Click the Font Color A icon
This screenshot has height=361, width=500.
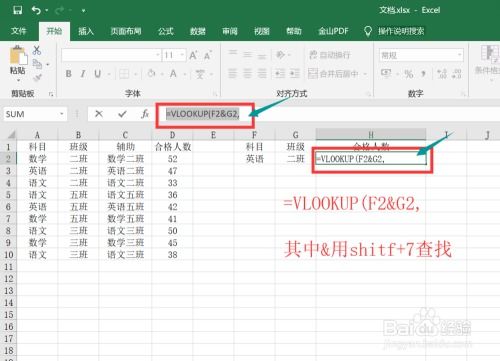click(x=173, y=74)
